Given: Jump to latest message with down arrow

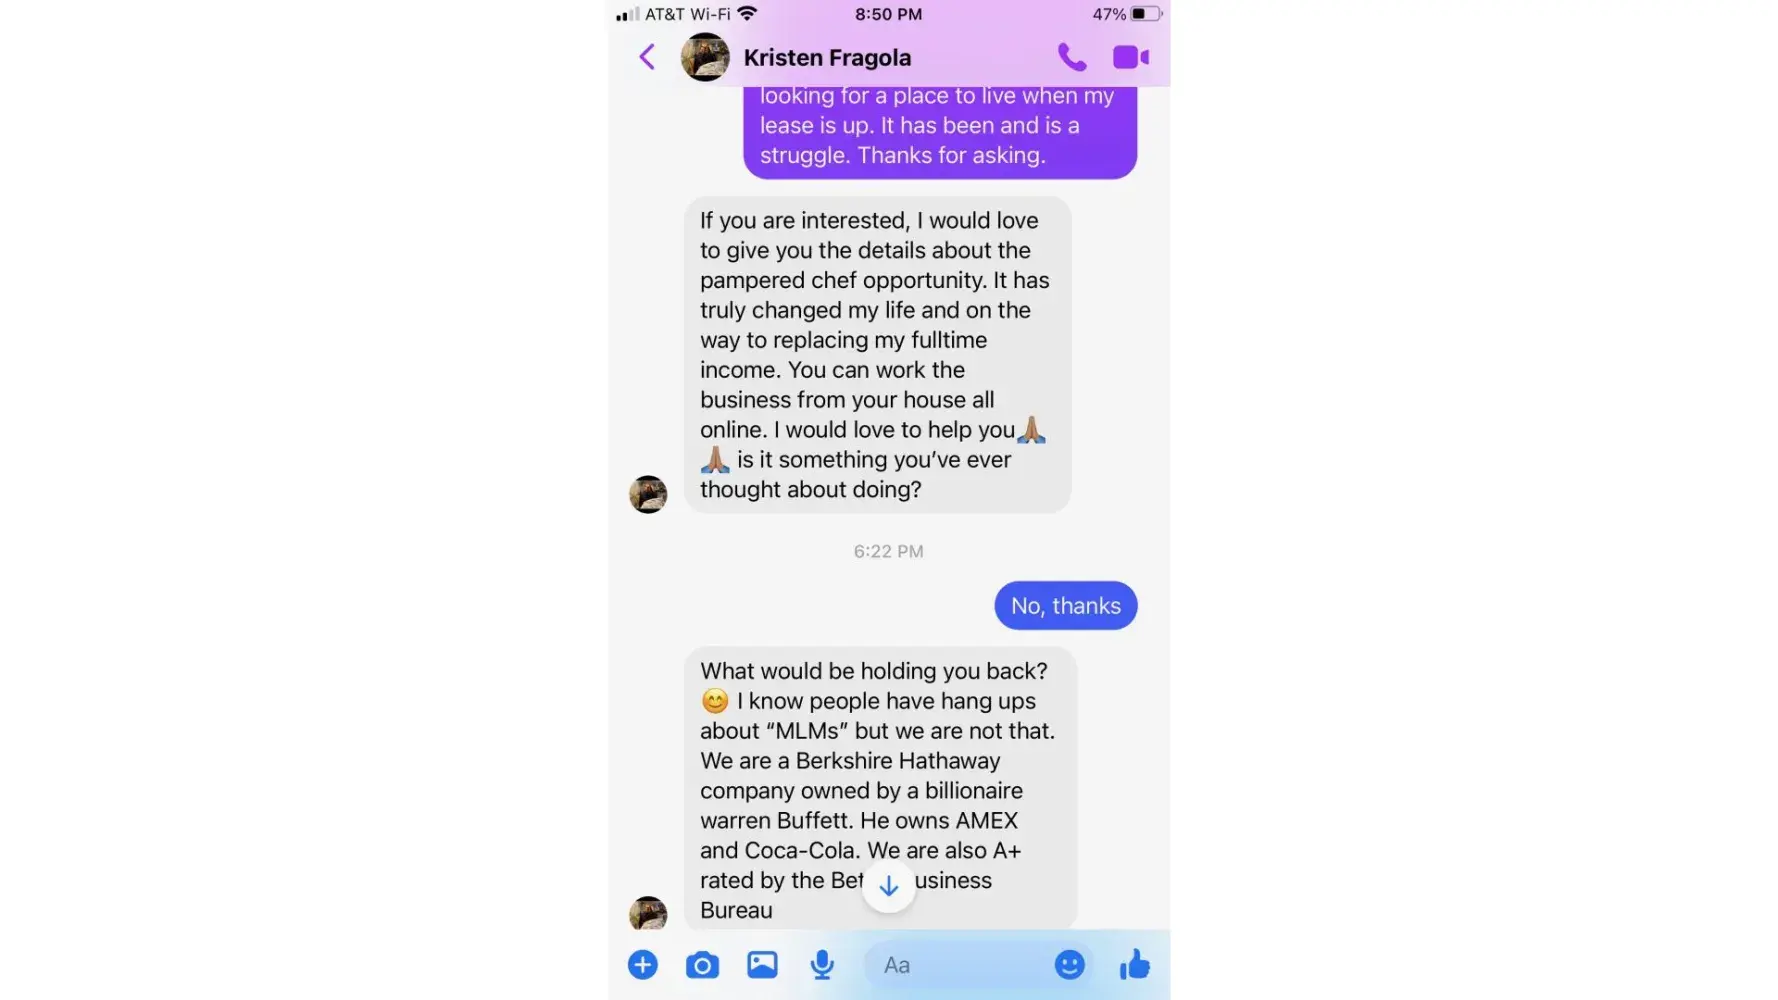Looking at the screenshot, I should 888,886.
